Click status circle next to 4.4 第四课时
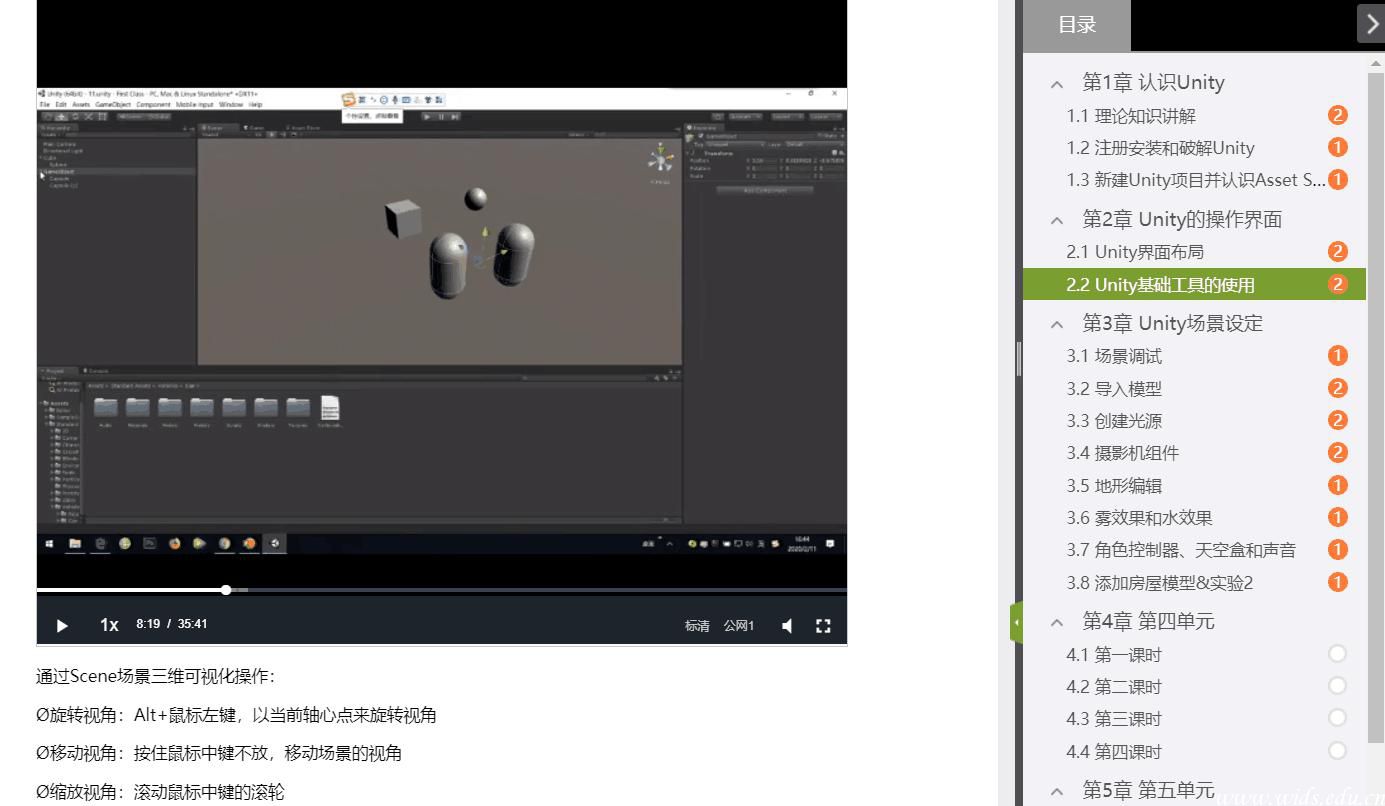The image size is (1385, 806). (x=1337, y=751)
